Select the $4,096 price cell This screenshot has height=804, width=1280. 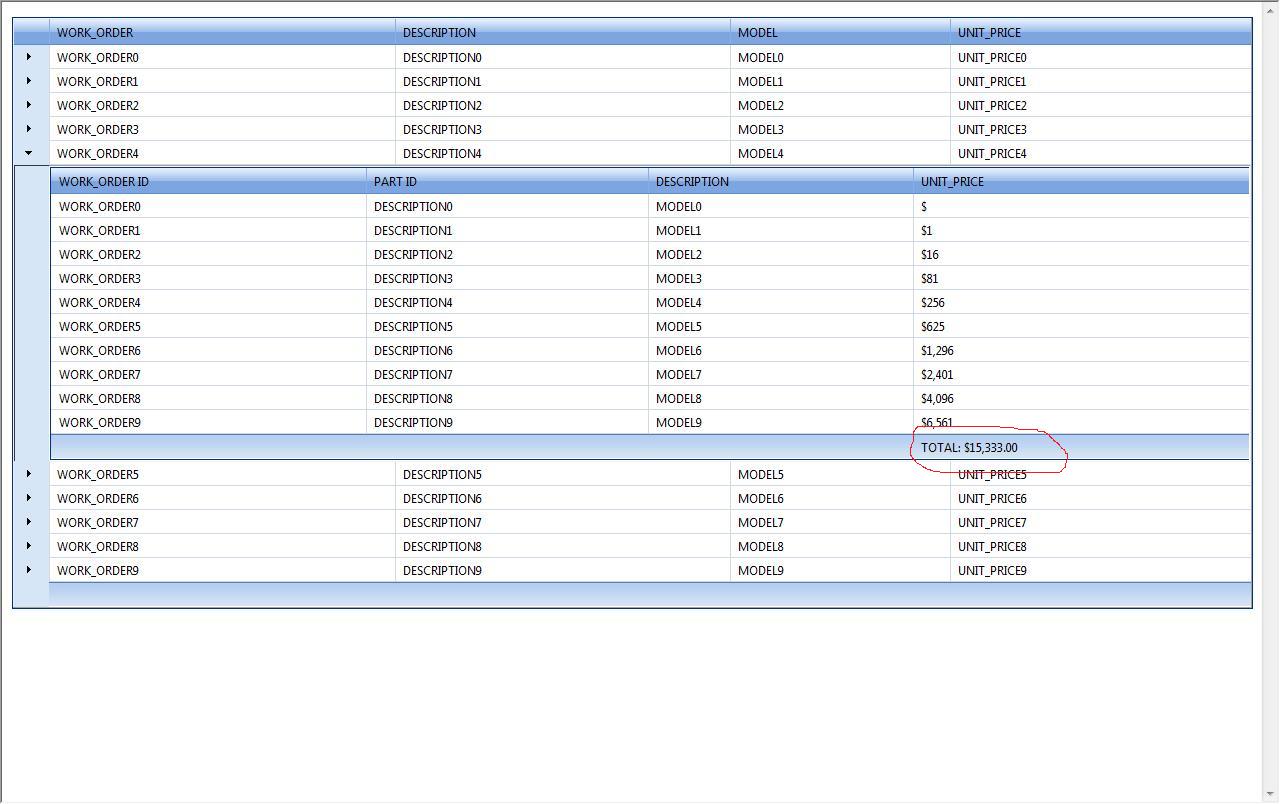point(1081,398)
